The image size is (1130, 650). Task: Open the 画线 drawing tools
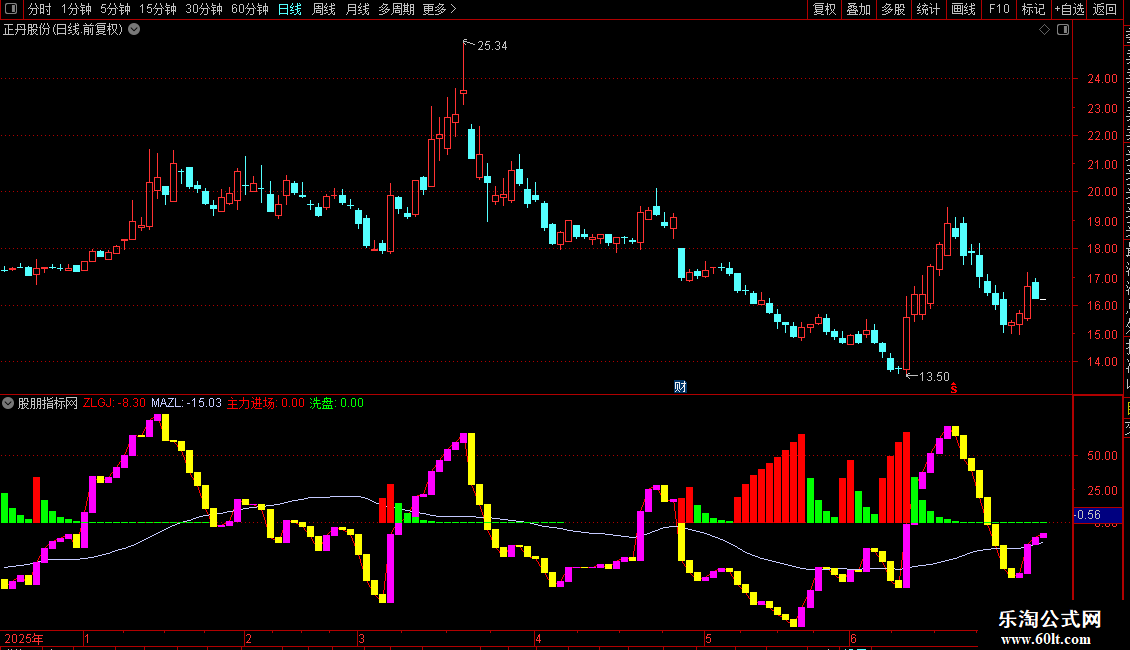point(964,9)
